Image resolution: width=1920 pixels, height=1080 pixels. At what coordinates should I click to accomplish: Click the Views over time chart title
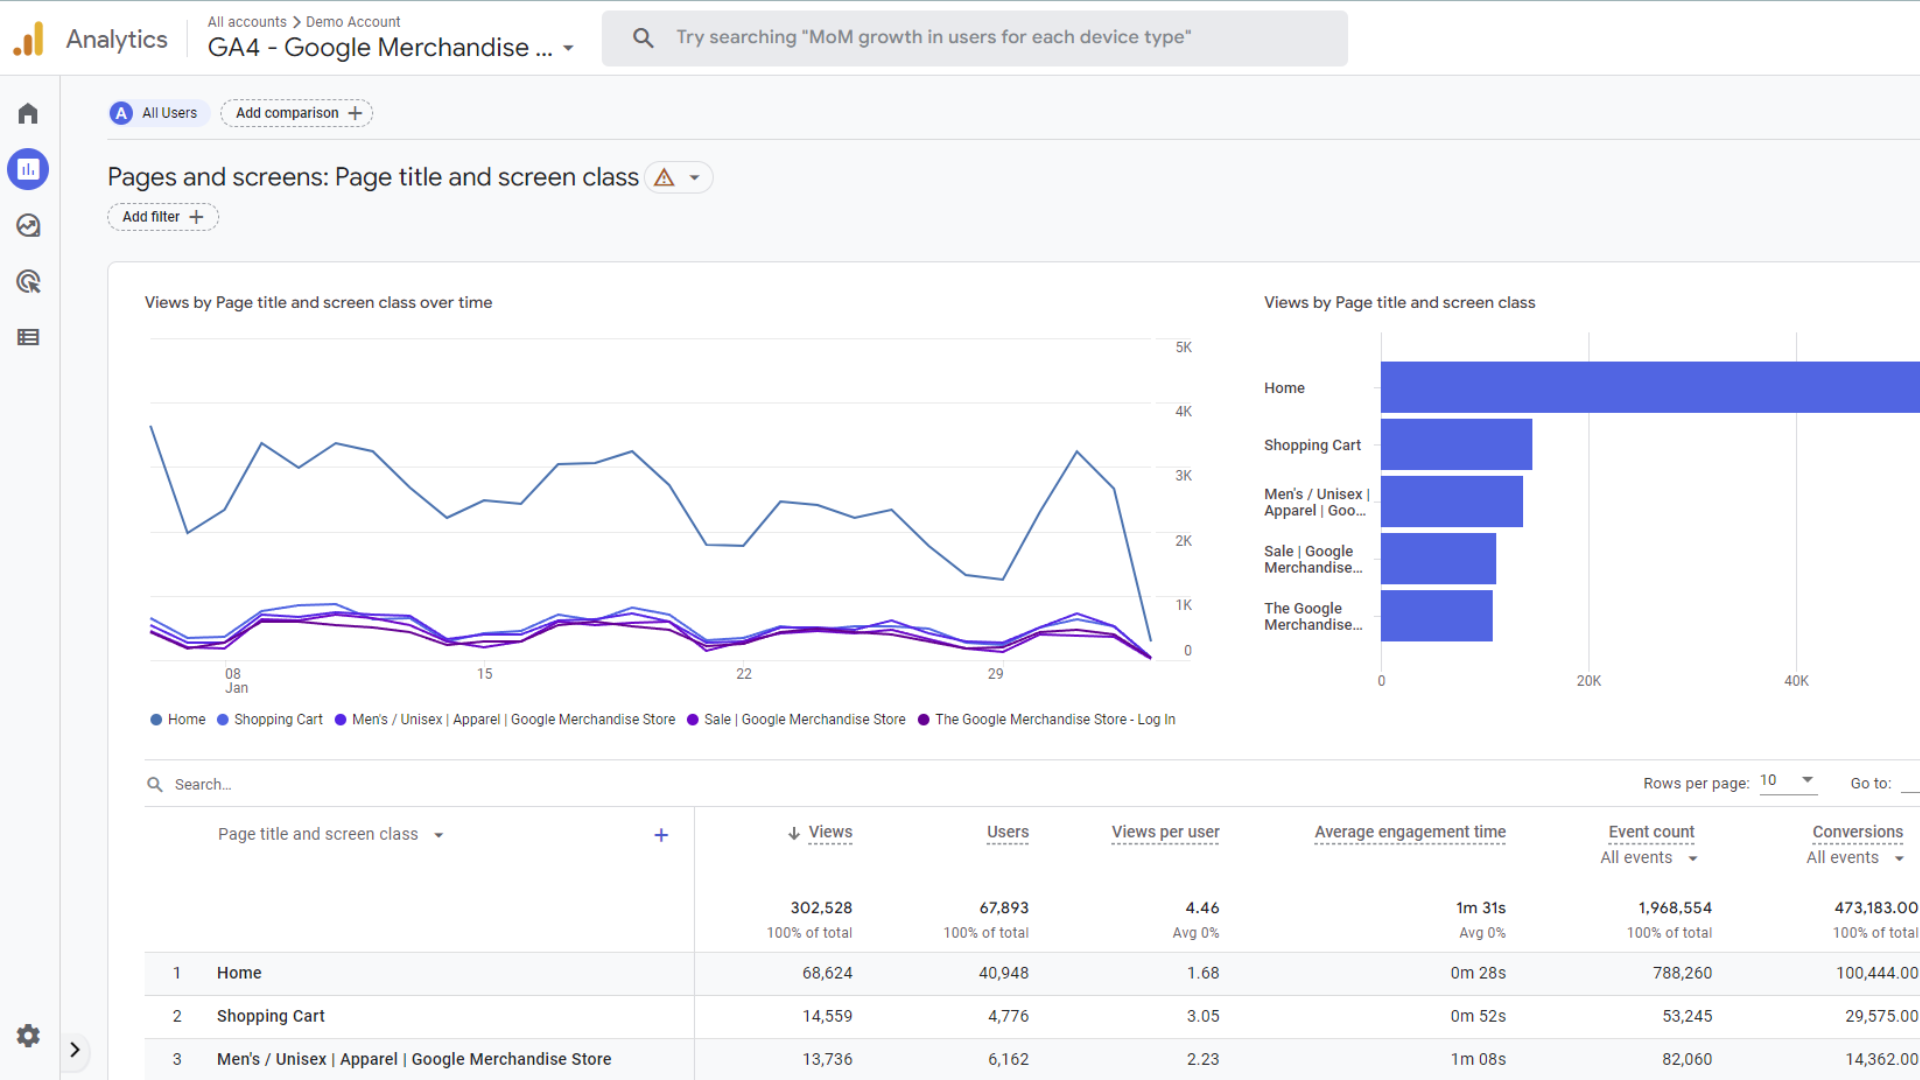[318, 302]
